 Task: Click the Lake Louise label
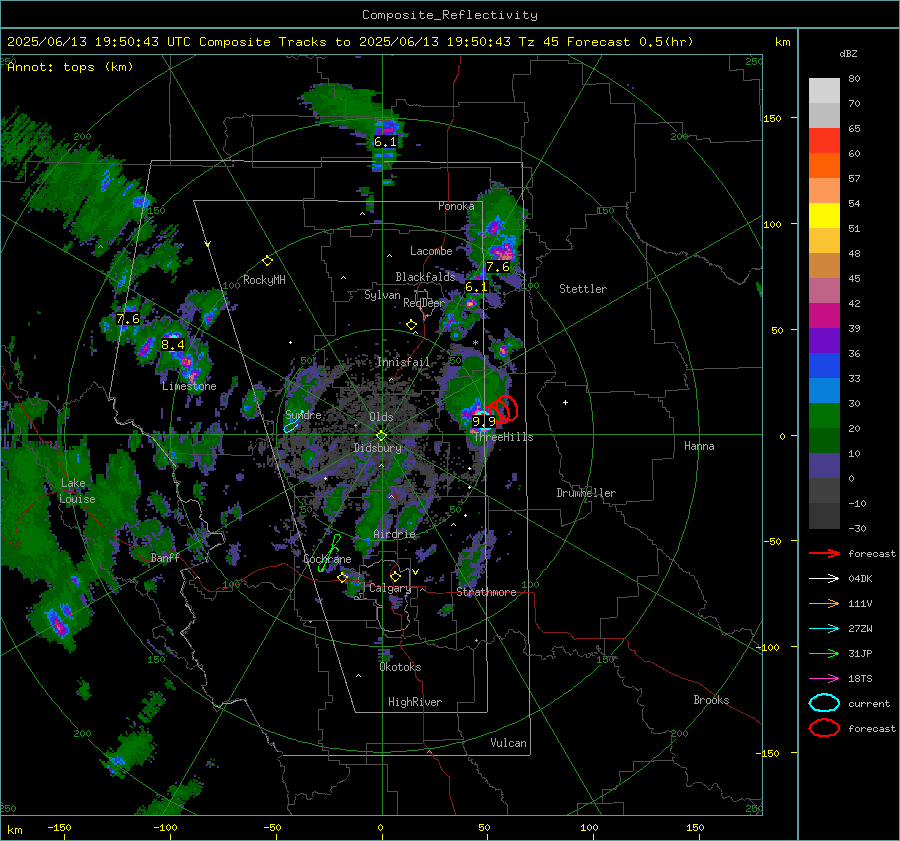coord(77,491)
